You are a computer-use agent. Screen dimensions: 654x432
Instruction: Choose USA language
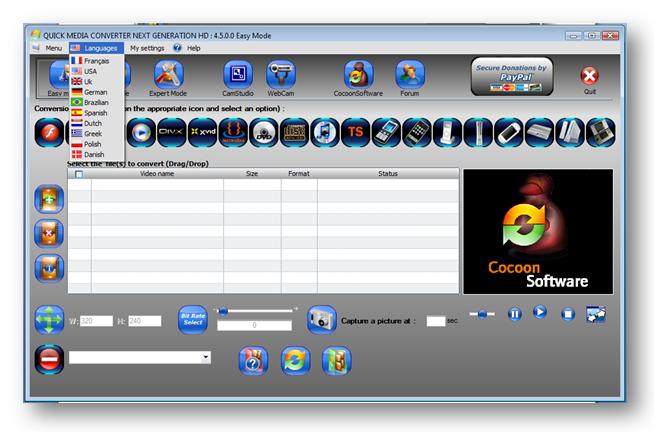[96, 71]
